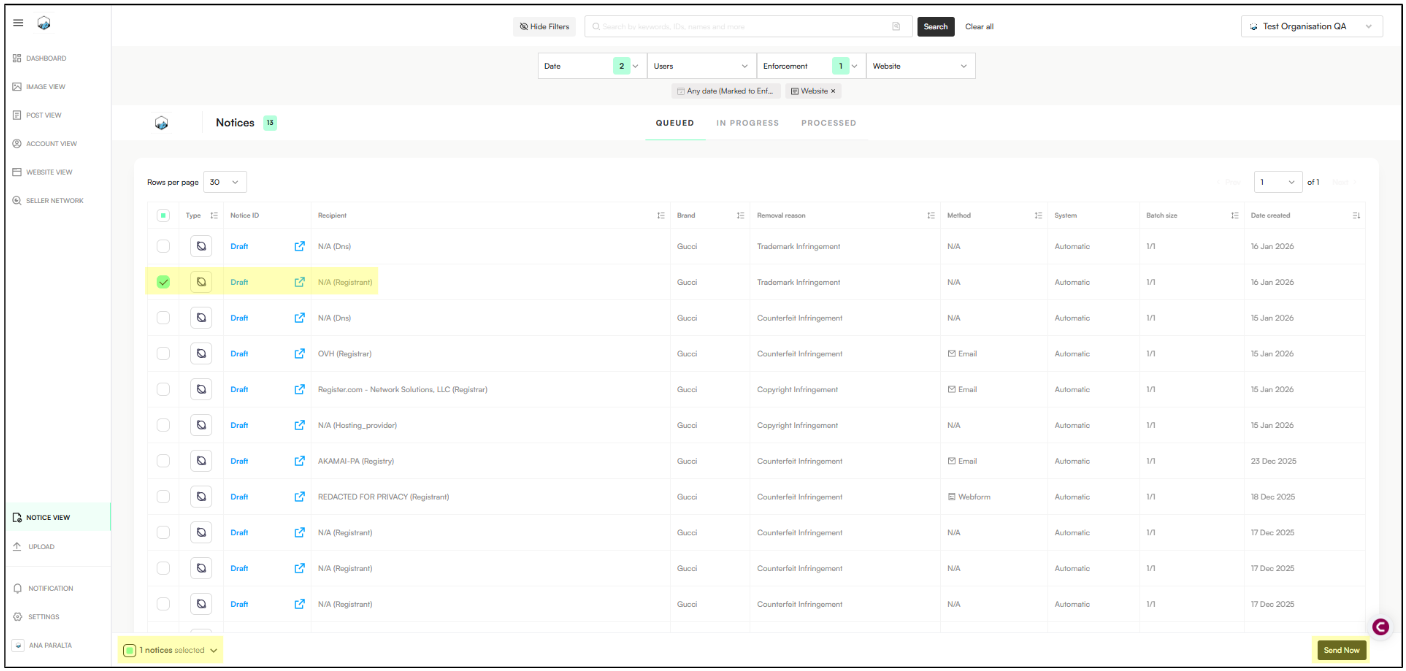Toggle the bottom-bar selected notices checkbox

pos(130,650)
